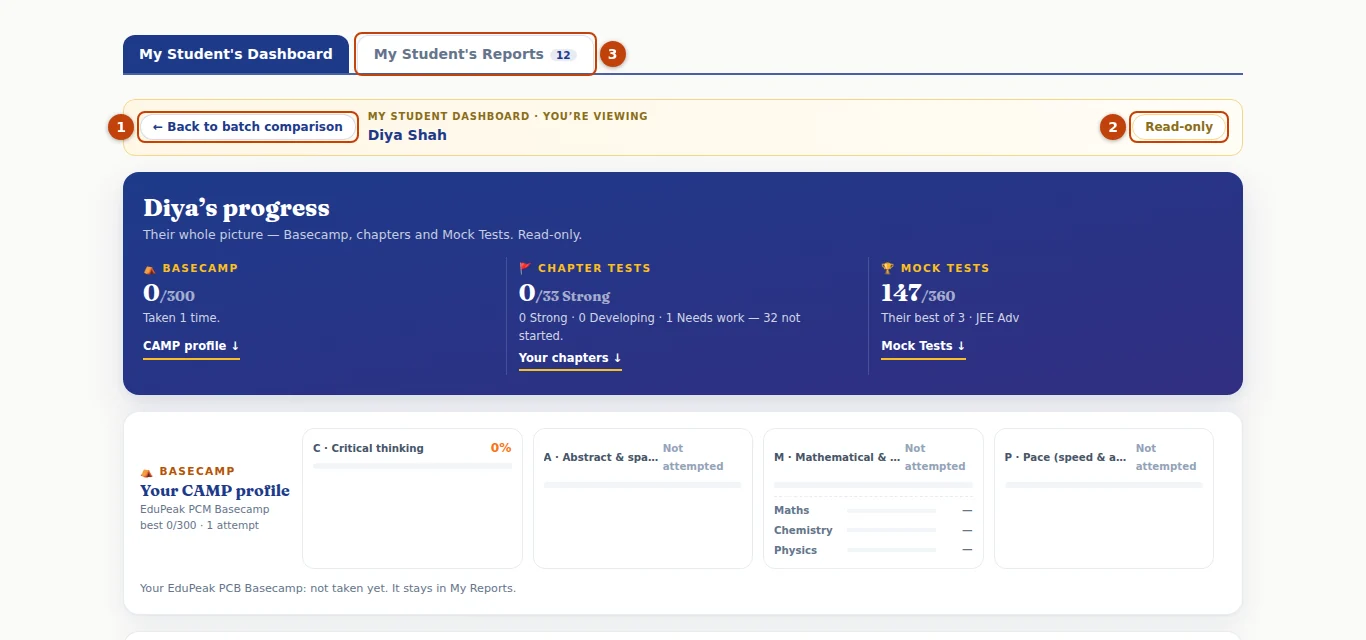Click the 147/360 mock test score
Image resolution: width=1366 pixels, height=640 pixels.
[x=918, y=294]
